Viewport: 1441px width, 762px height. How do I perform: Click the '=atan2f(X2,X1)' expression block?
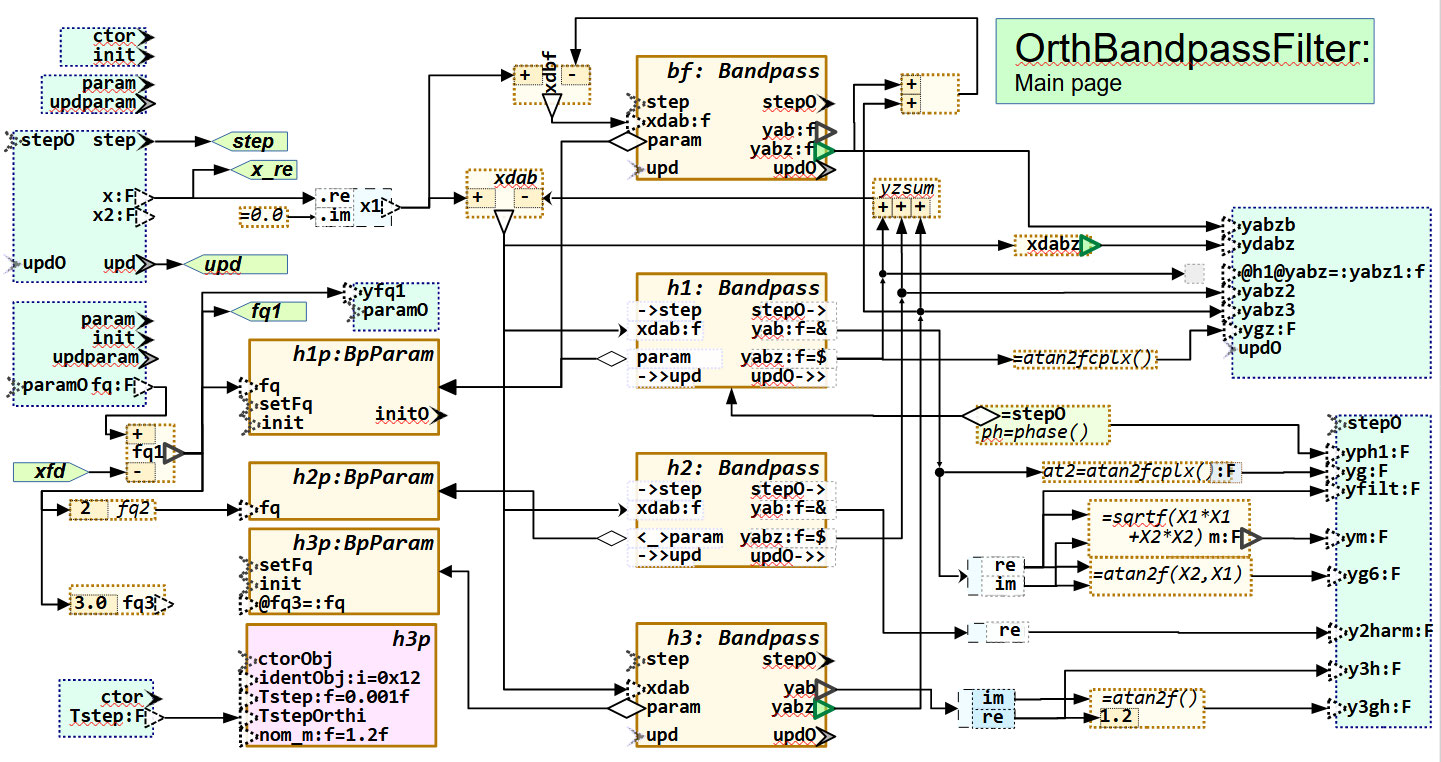pos(1171,577)
